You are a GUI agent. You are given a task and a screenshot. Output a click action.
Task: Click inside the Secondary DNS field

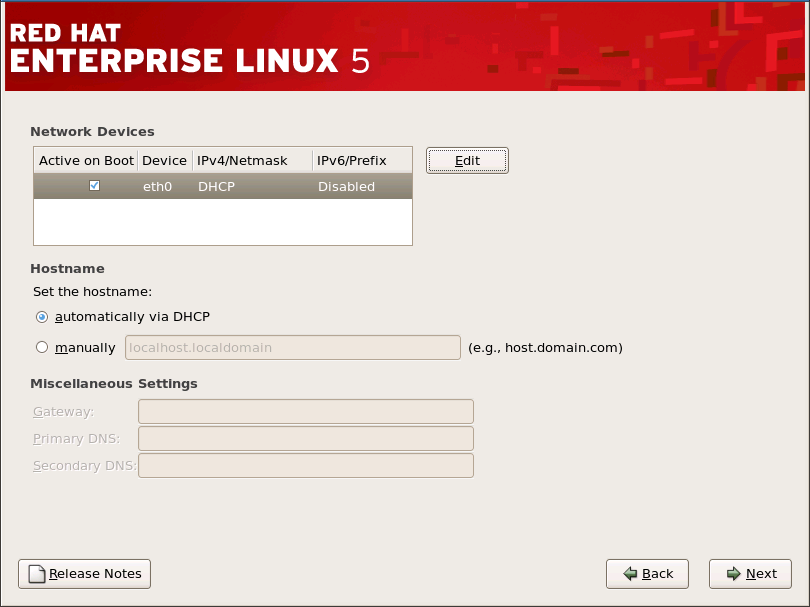tap(305, 465)
